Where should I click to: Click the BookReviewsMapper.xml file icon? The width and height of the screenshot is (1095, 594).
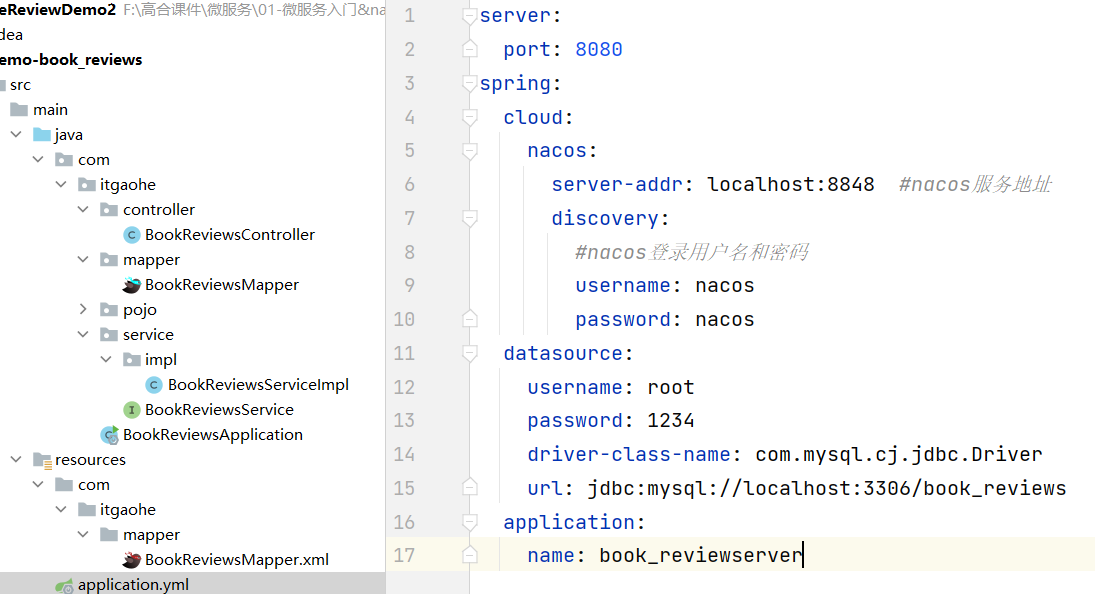click(131, 560)
